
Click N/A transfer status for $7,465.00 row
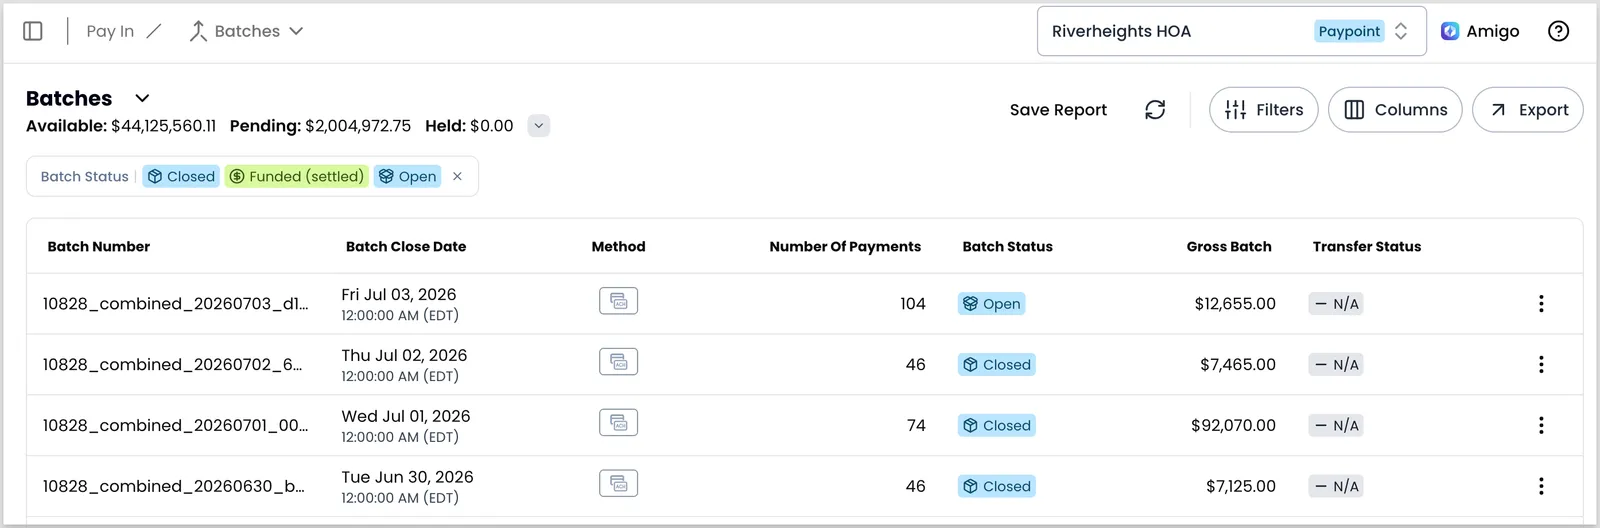(x=1336, y=365)
